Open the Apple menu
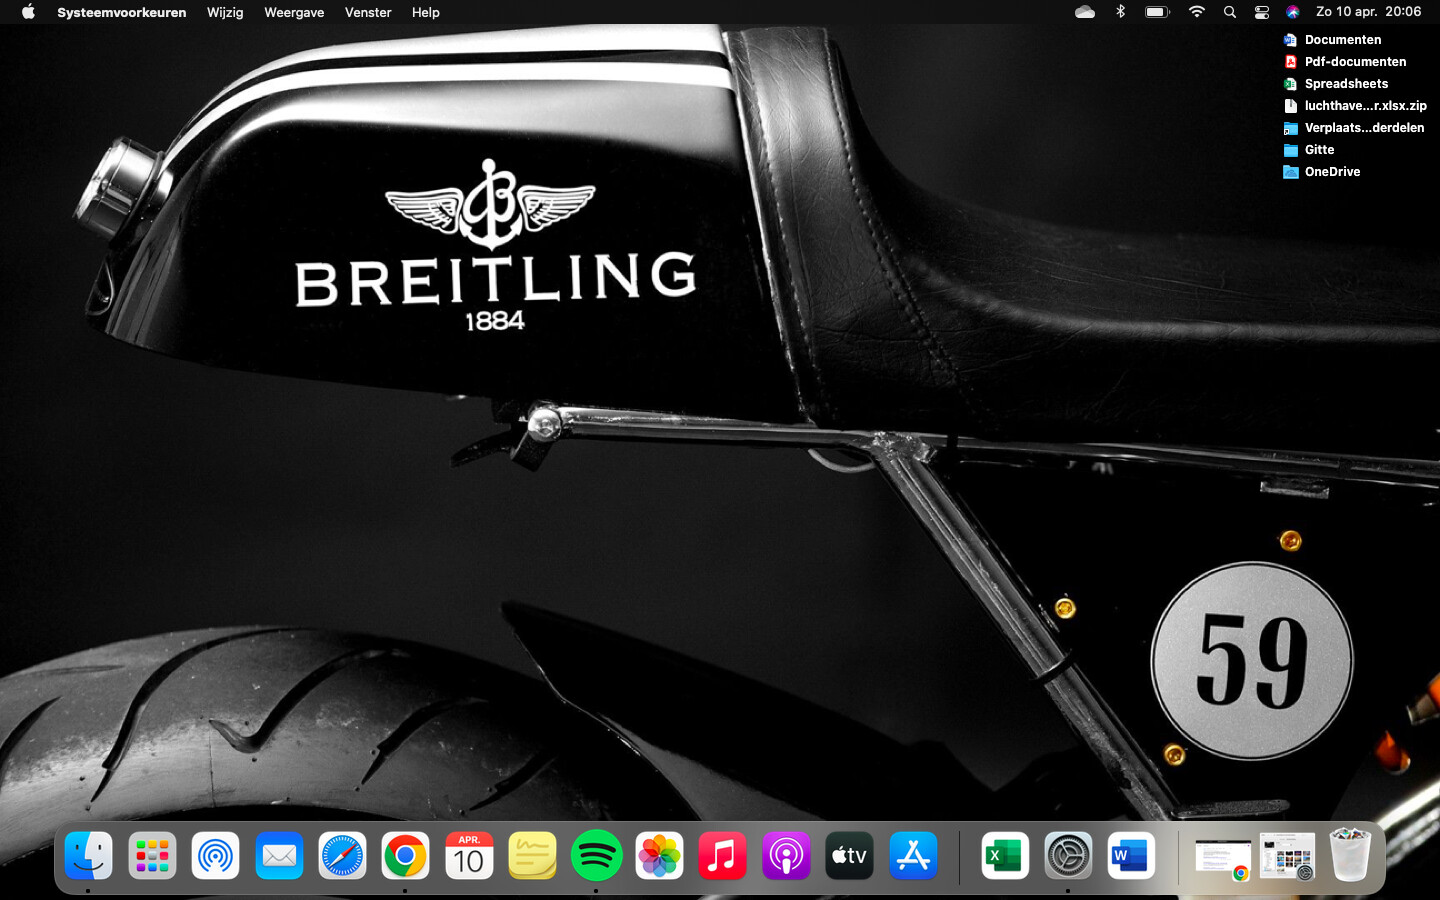This screenshot has width=1440, height=900. click(x=28, y=12)
